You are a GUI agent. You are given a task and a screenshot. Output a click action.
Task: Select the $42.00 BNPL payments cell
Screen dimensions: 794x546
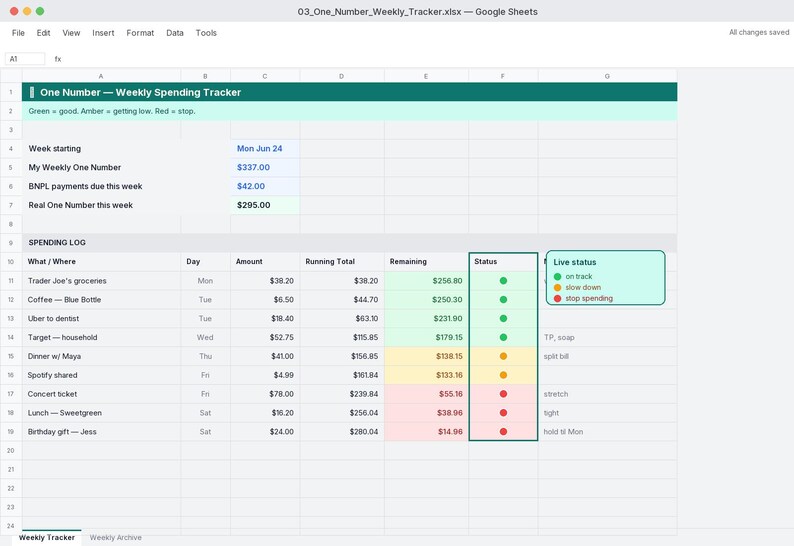[x=265, y=186]
